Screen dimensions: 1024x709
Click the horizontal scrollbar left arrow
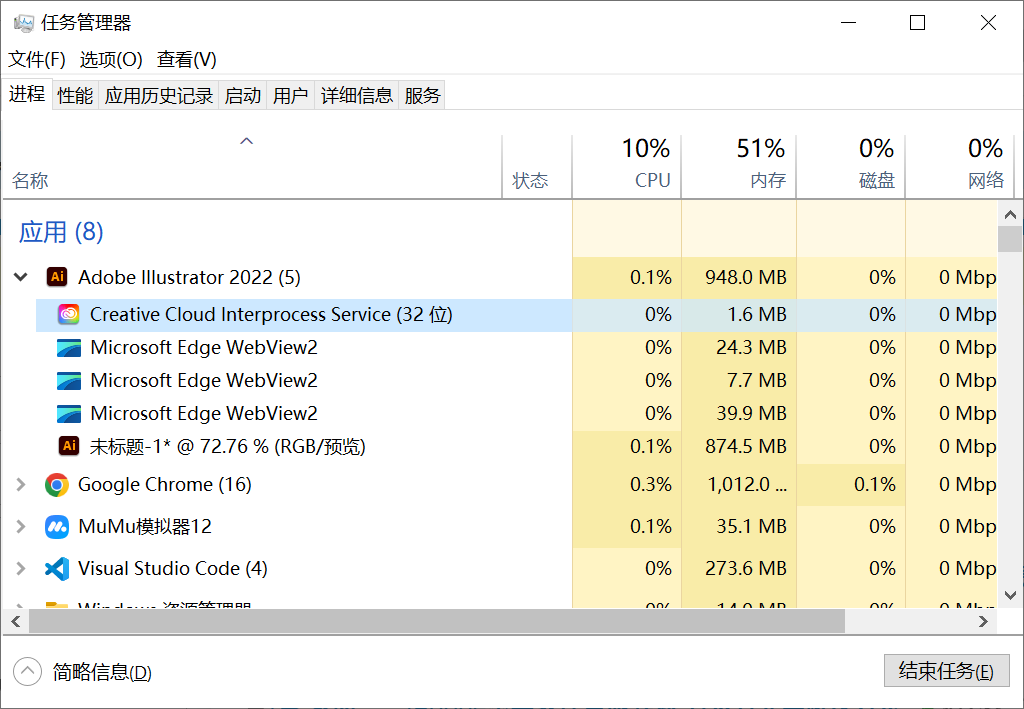tap(16, 622)
